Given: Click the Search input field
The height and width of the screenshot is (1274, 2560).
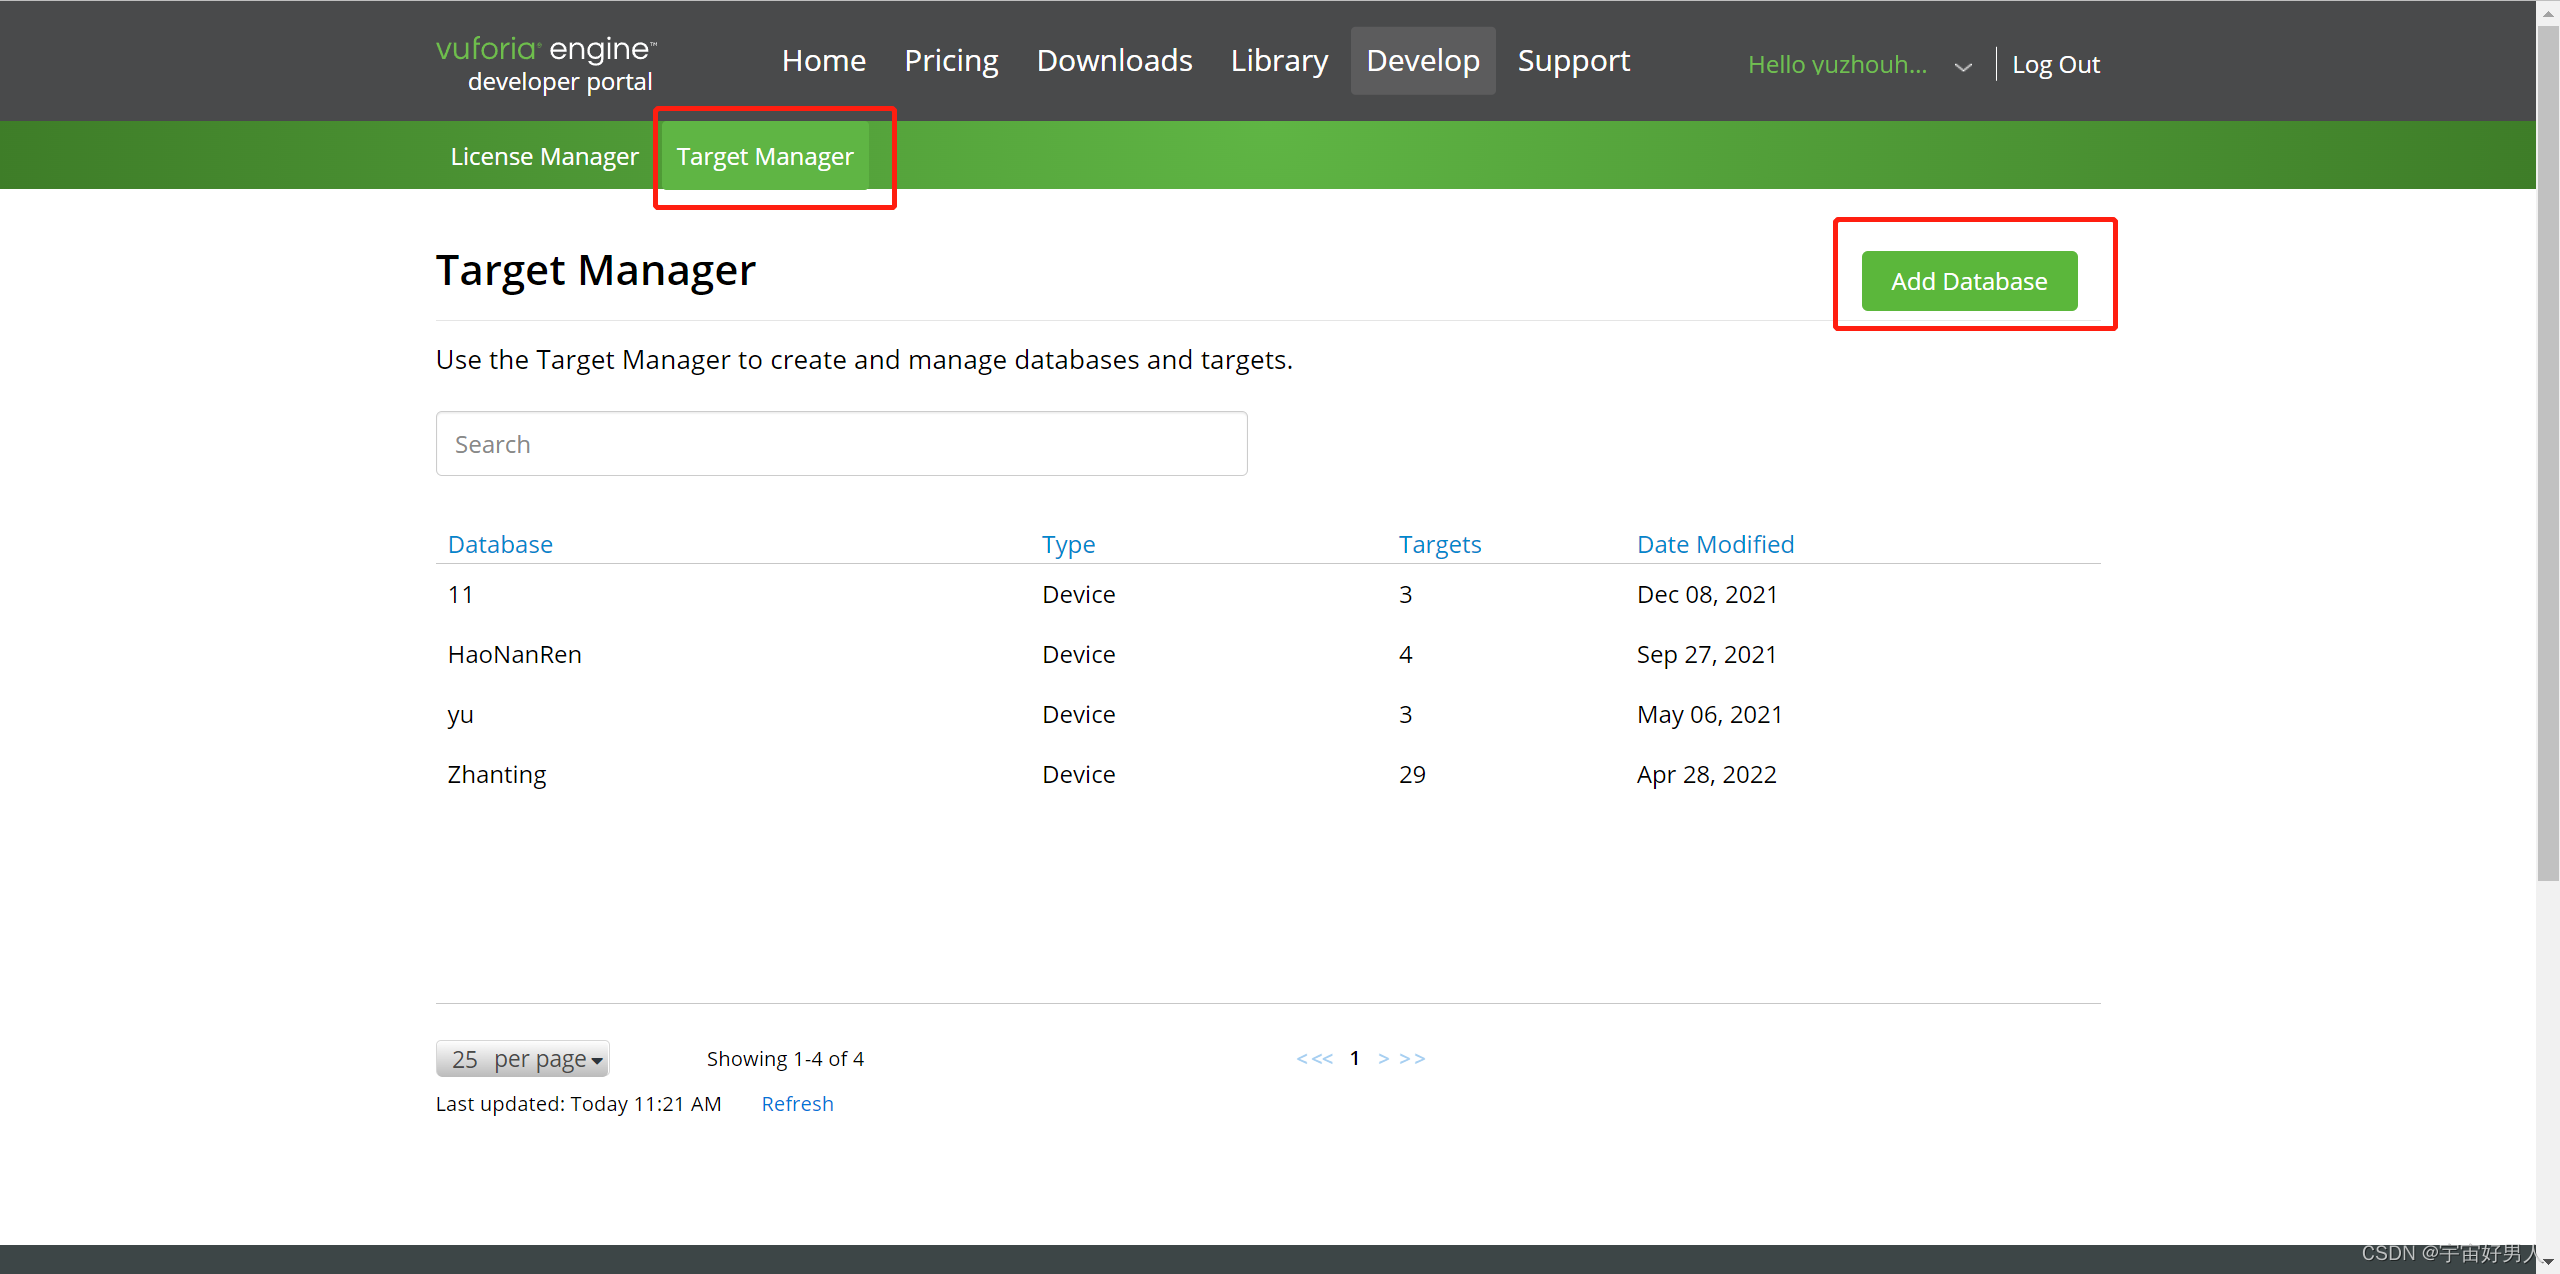Looking at the screenshot, I should (x=841, y=443).
